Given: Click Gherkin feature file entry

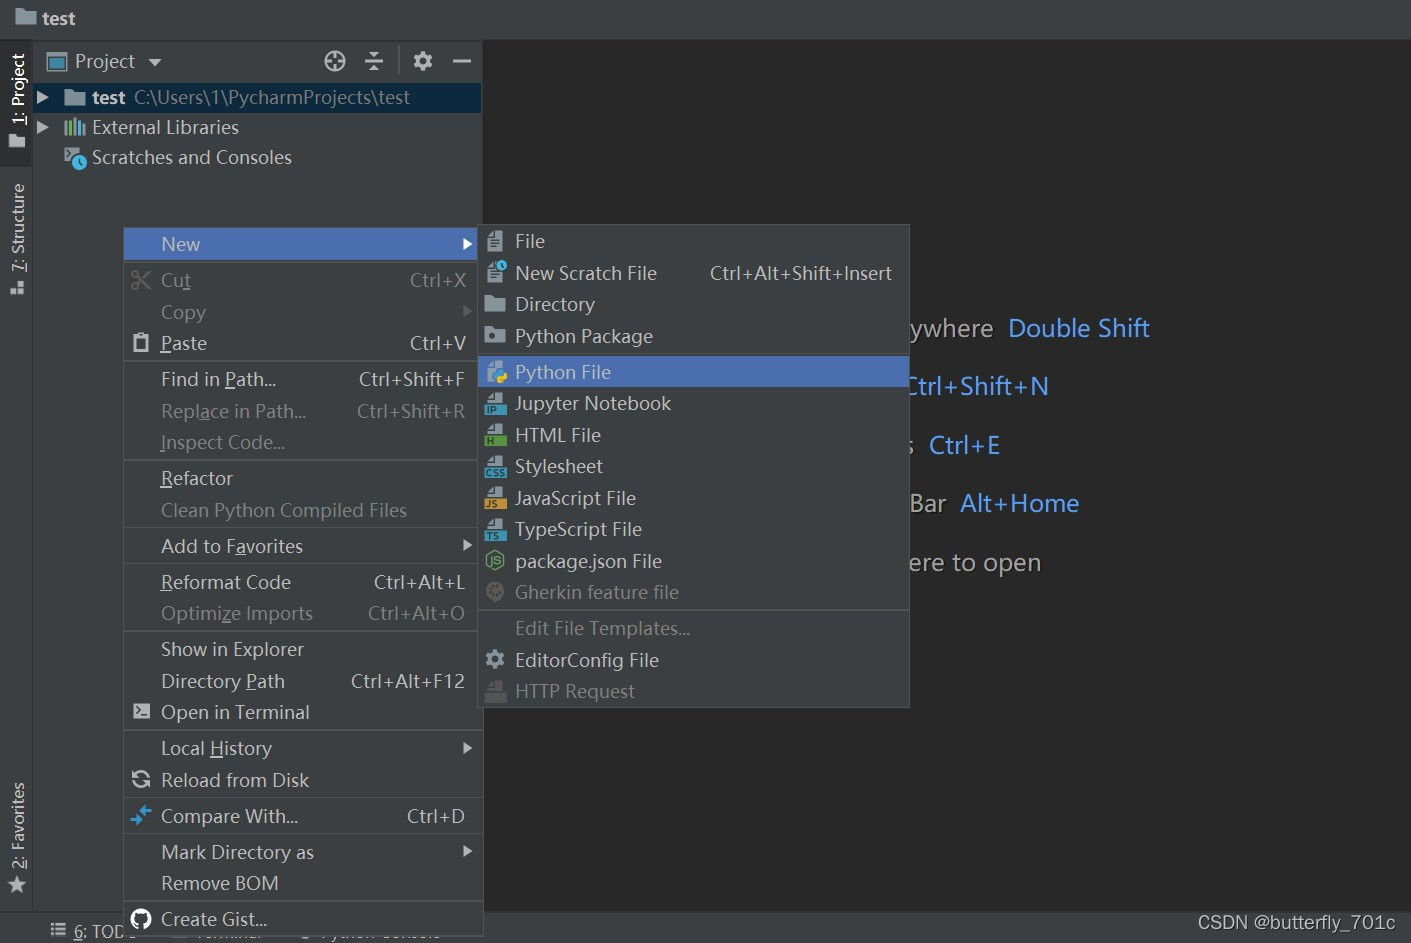Looking at the screenshot, I should pyautogui.click(x=693, y=592).
